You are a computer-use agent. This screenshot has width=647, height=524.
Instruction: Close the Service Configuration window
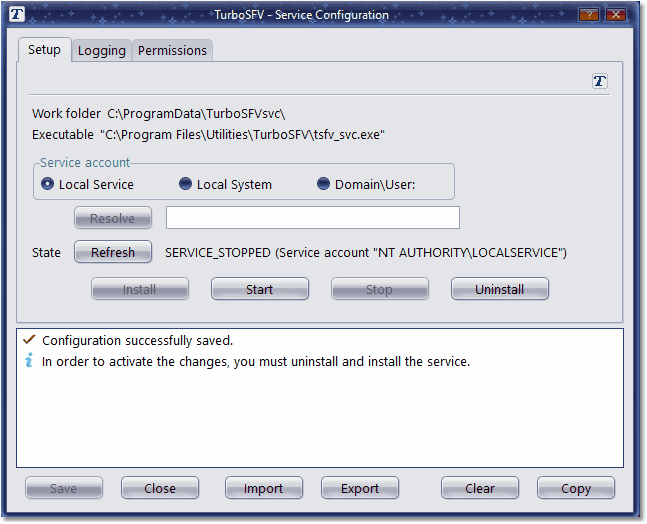click(x=616, y=15)
